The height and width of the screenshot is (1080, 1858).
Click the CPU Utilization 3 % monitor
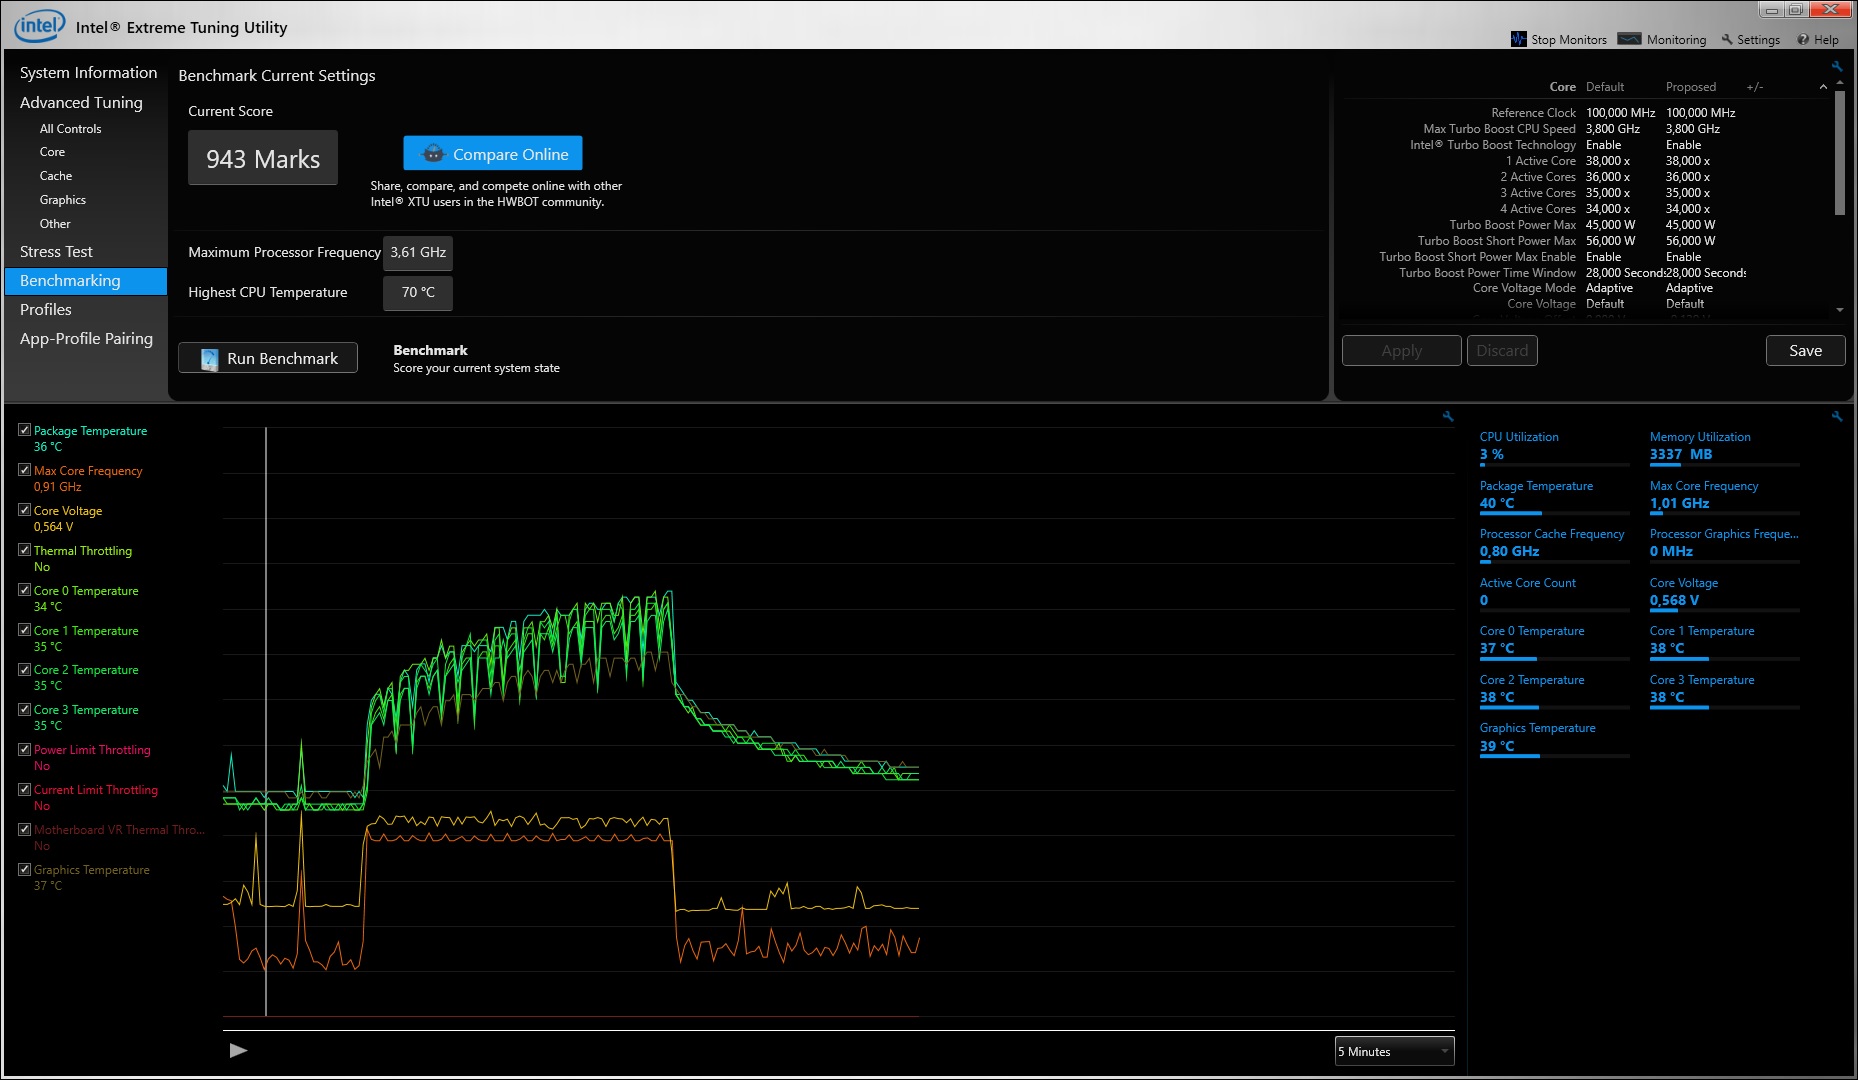[1554, 447]
